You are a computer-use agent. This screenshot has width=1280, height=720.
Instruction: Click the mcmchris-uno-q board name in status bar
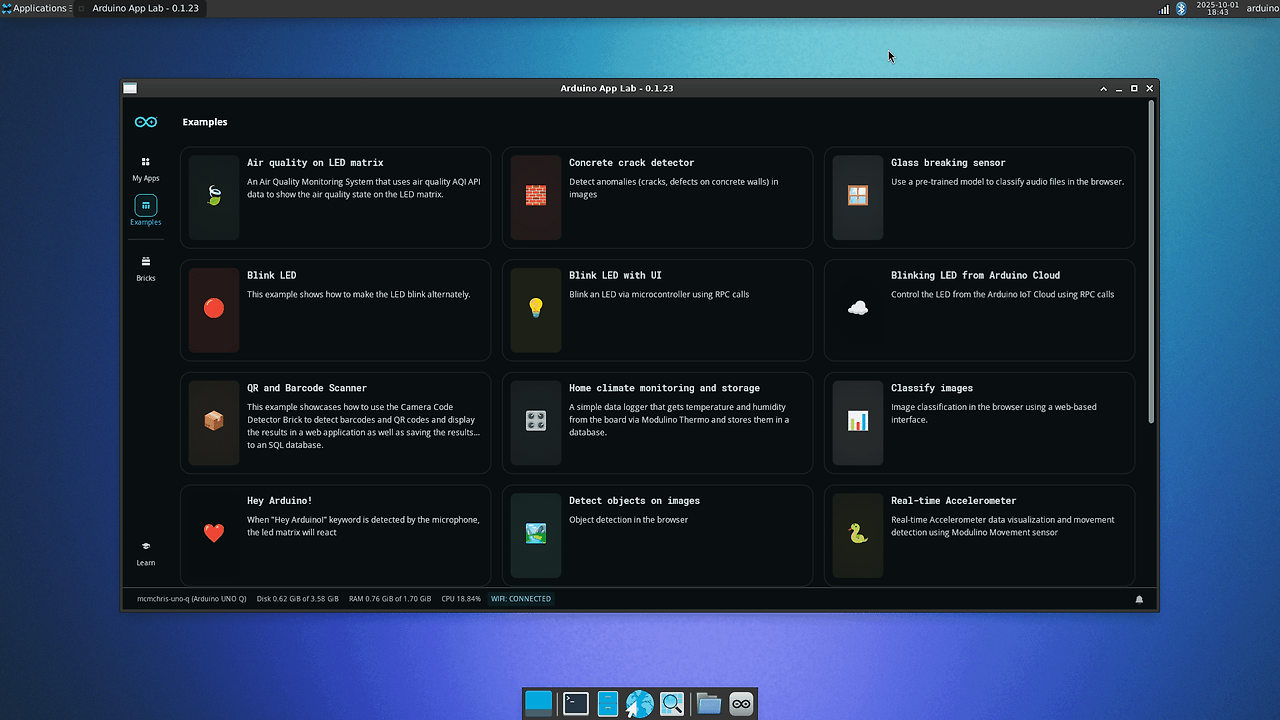click(x=192, y=599)
